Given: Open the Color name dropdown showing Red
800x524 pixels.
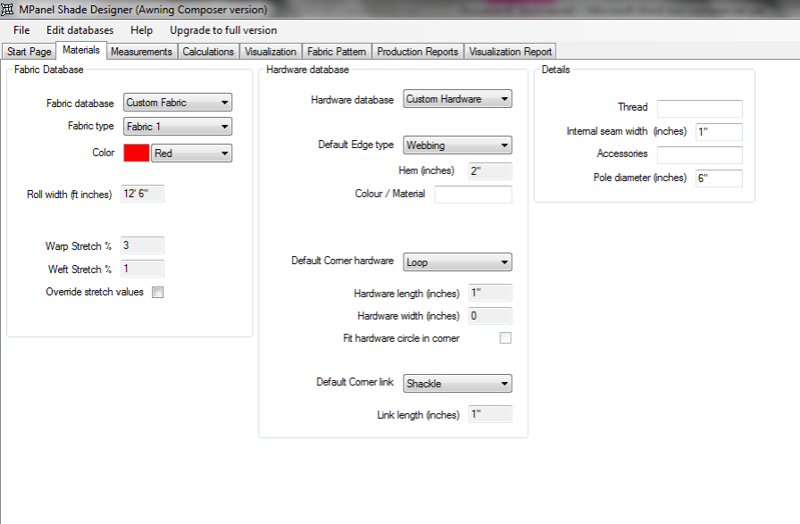Looking at the screenshot, I should pyautogui.click(x=191, y=153).
